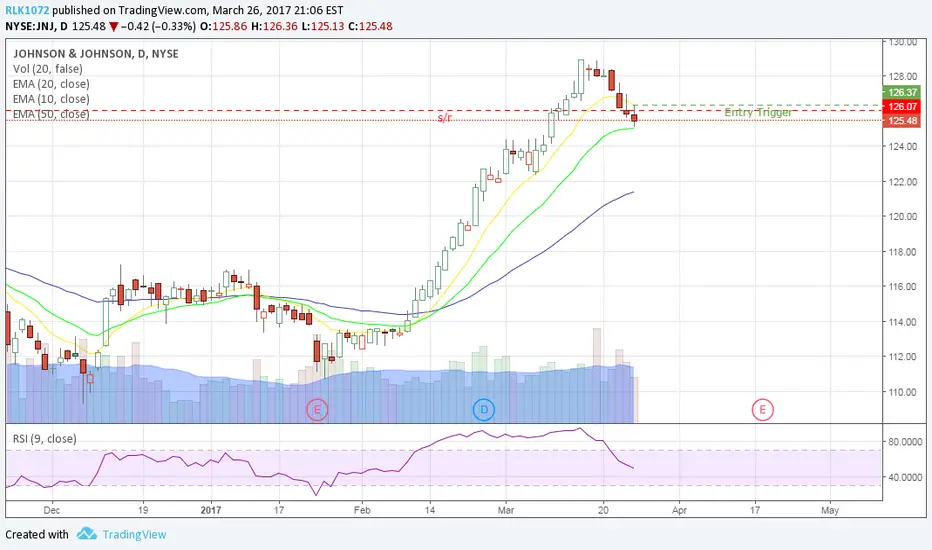Click the pink E earnings marker near April
The image size is (932, 550).
click(763, 410)
